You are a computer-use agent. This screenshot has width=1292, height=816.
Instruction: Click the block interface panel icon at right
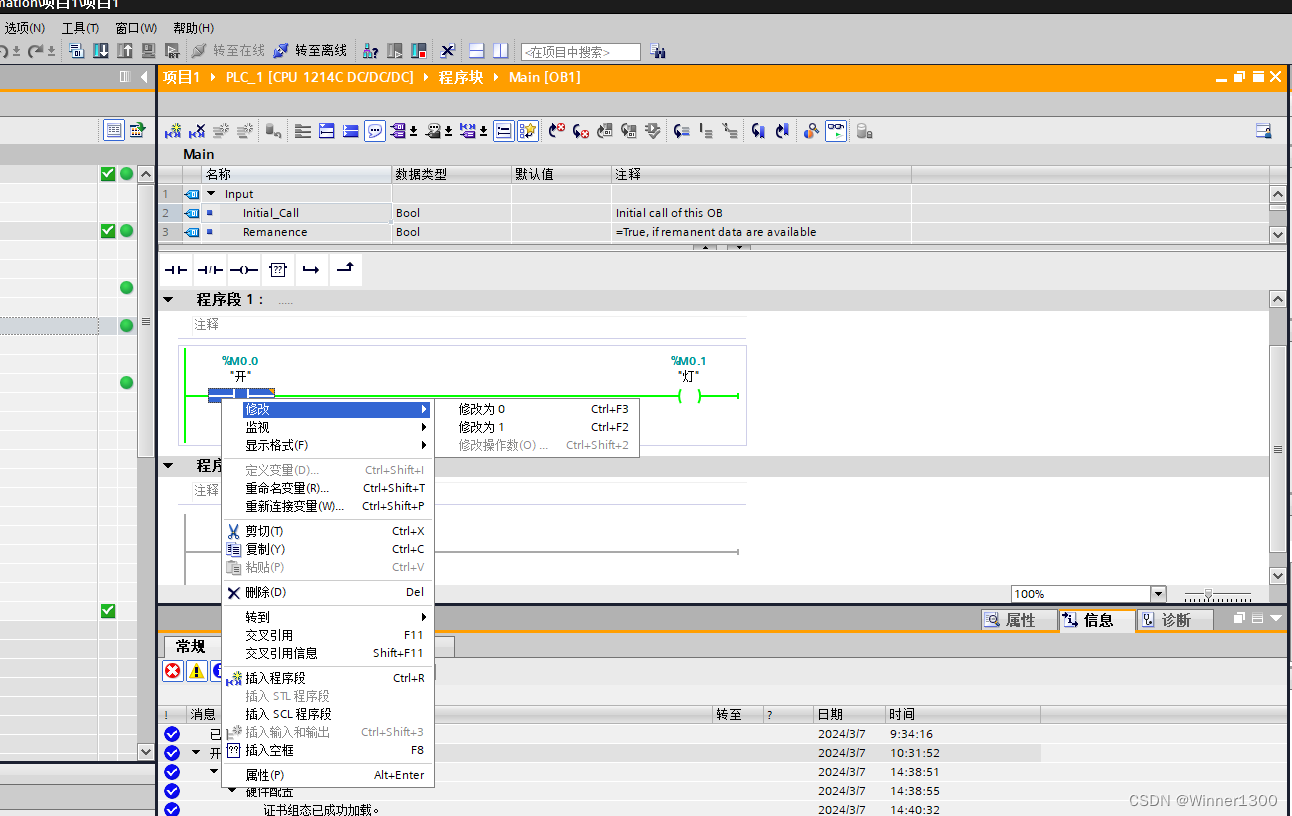coord(1264,131)
